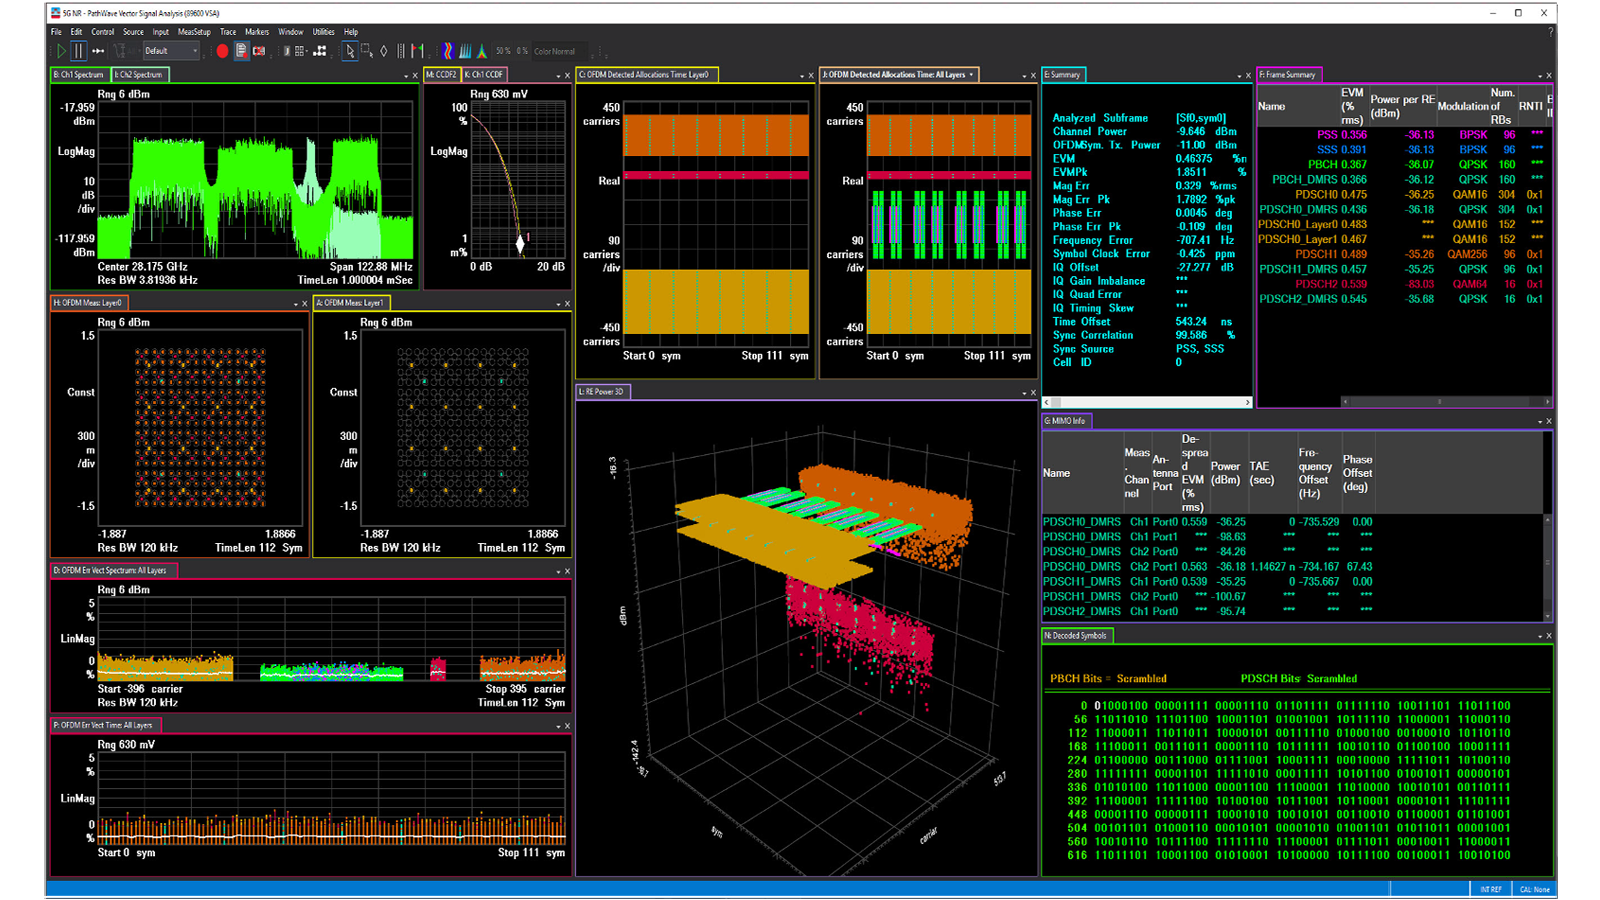This screenshot has height=900, width=1600.
Task: Click the spectrogram color display icon
Action: pyautogui.click(x=447, y=51)
